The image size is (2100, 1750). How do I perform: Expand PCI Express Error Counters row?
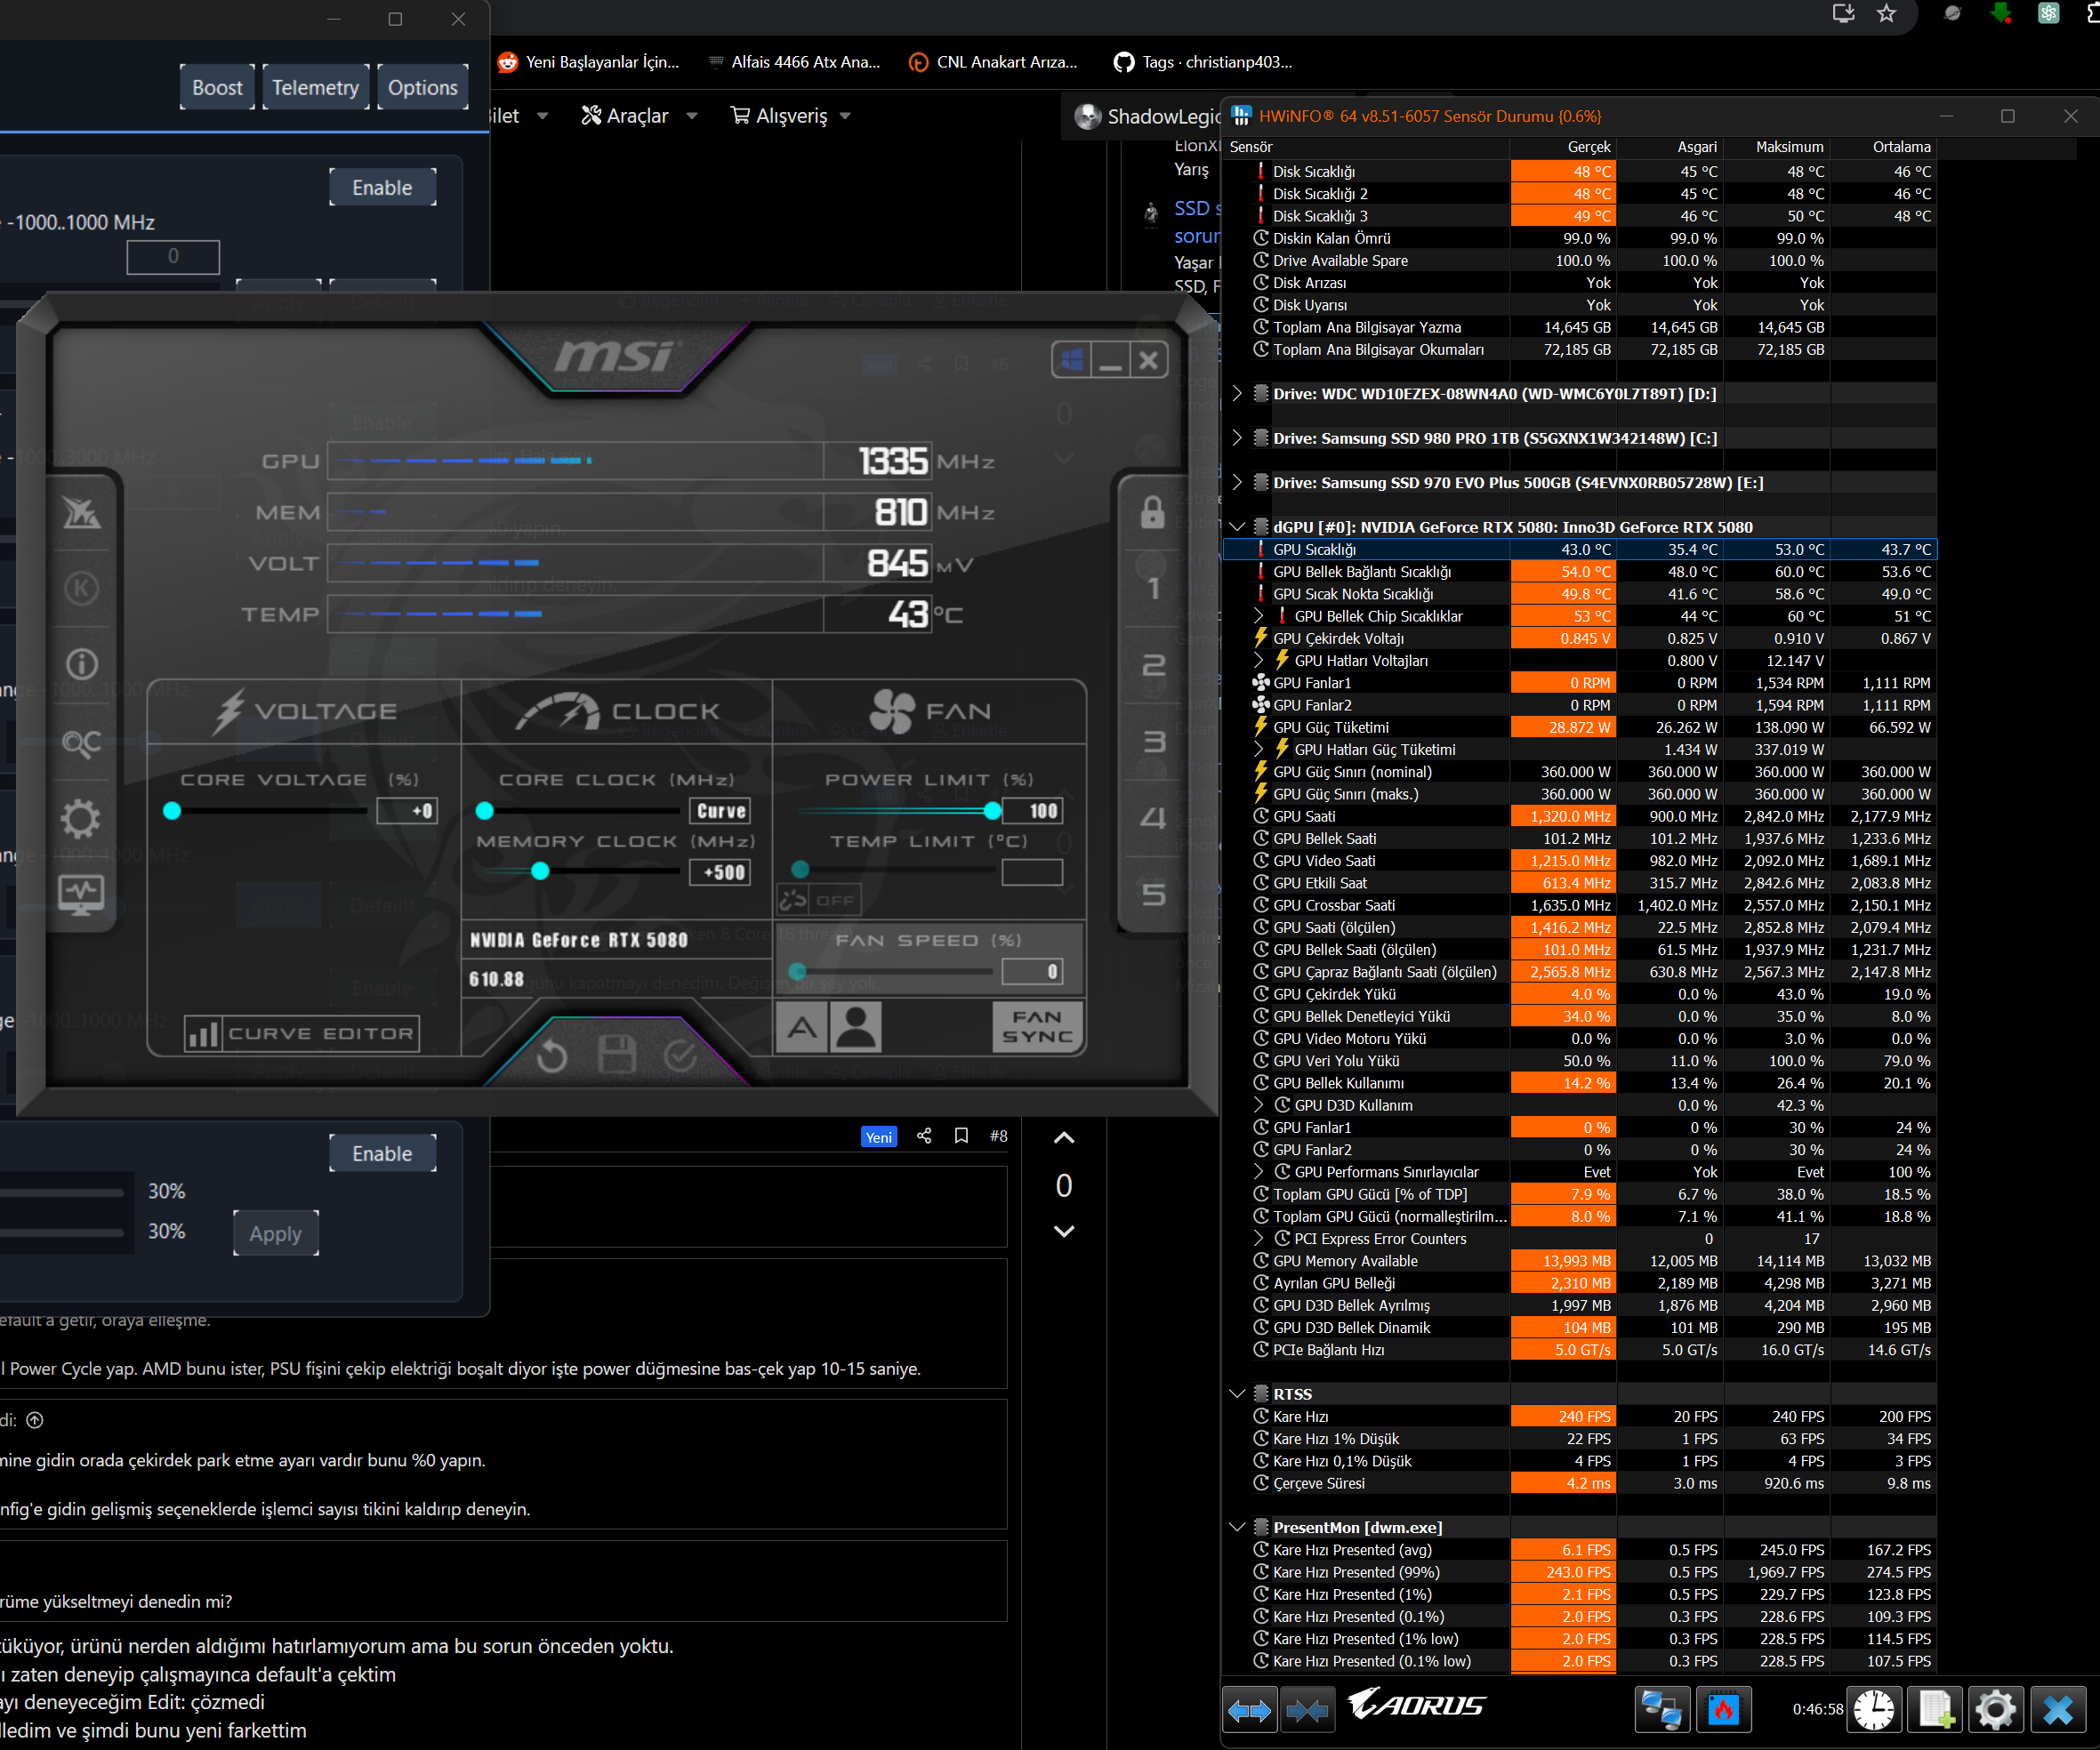tap(1259, 1238)
